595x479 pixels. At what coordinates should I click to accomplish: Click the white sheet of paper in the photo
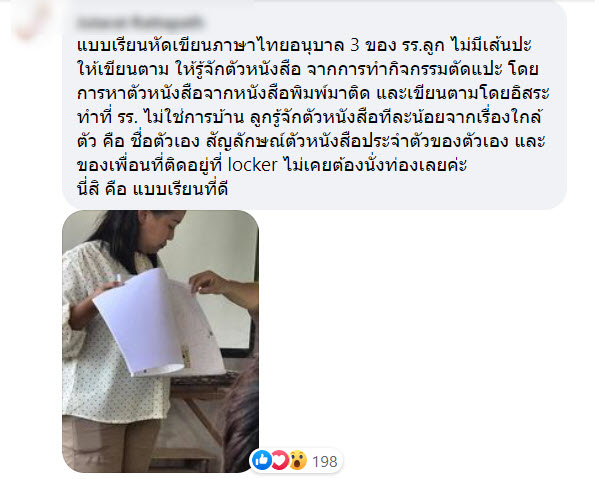click(140, 323)
